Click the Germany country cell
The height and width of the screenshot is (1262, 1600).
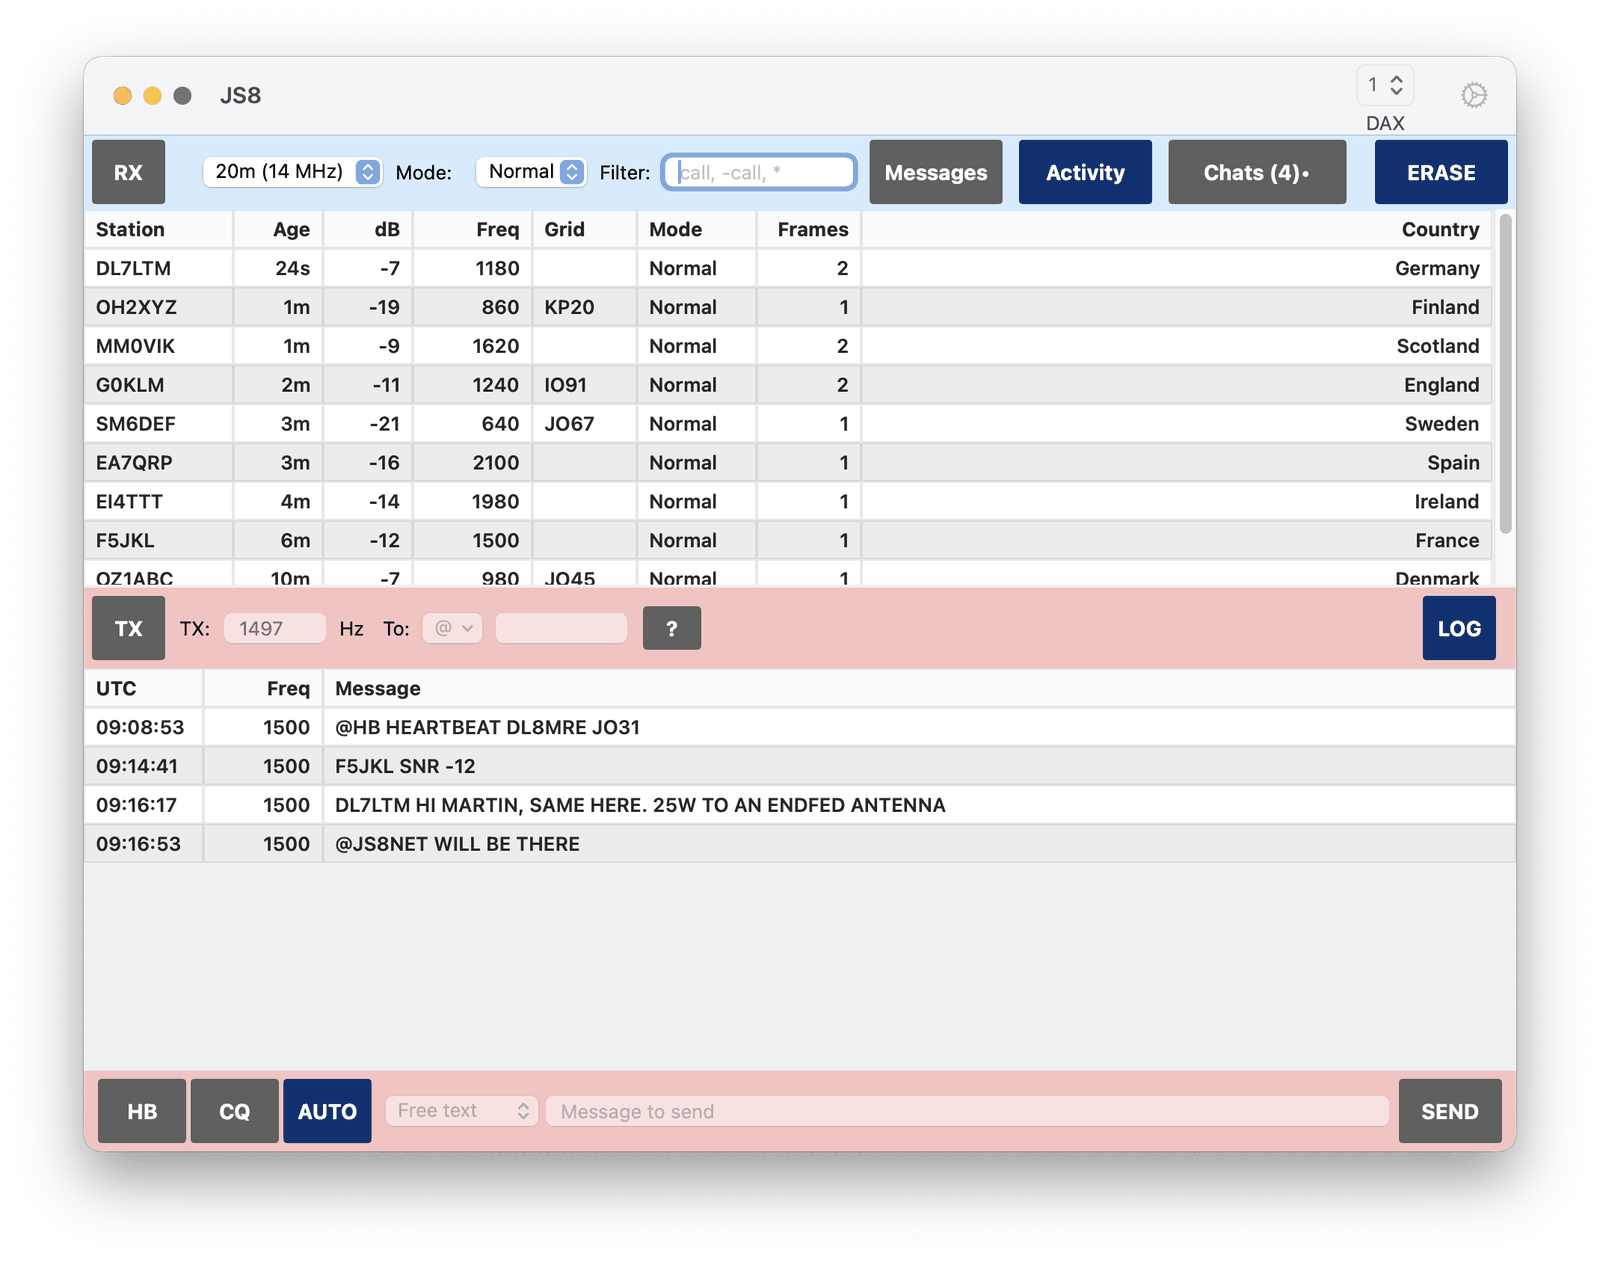click(x=1177, y=268)
